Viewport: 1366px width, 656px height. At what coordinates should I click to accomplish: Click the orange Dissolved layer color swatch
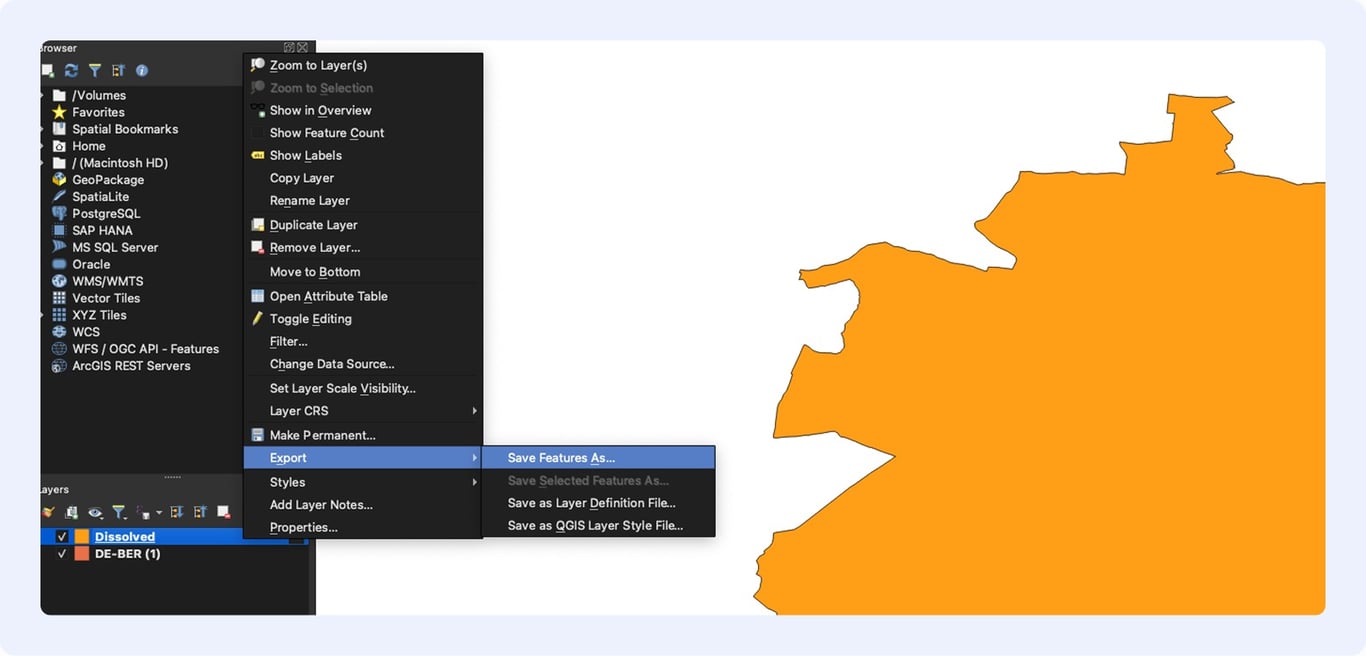(x=82, y=537)
